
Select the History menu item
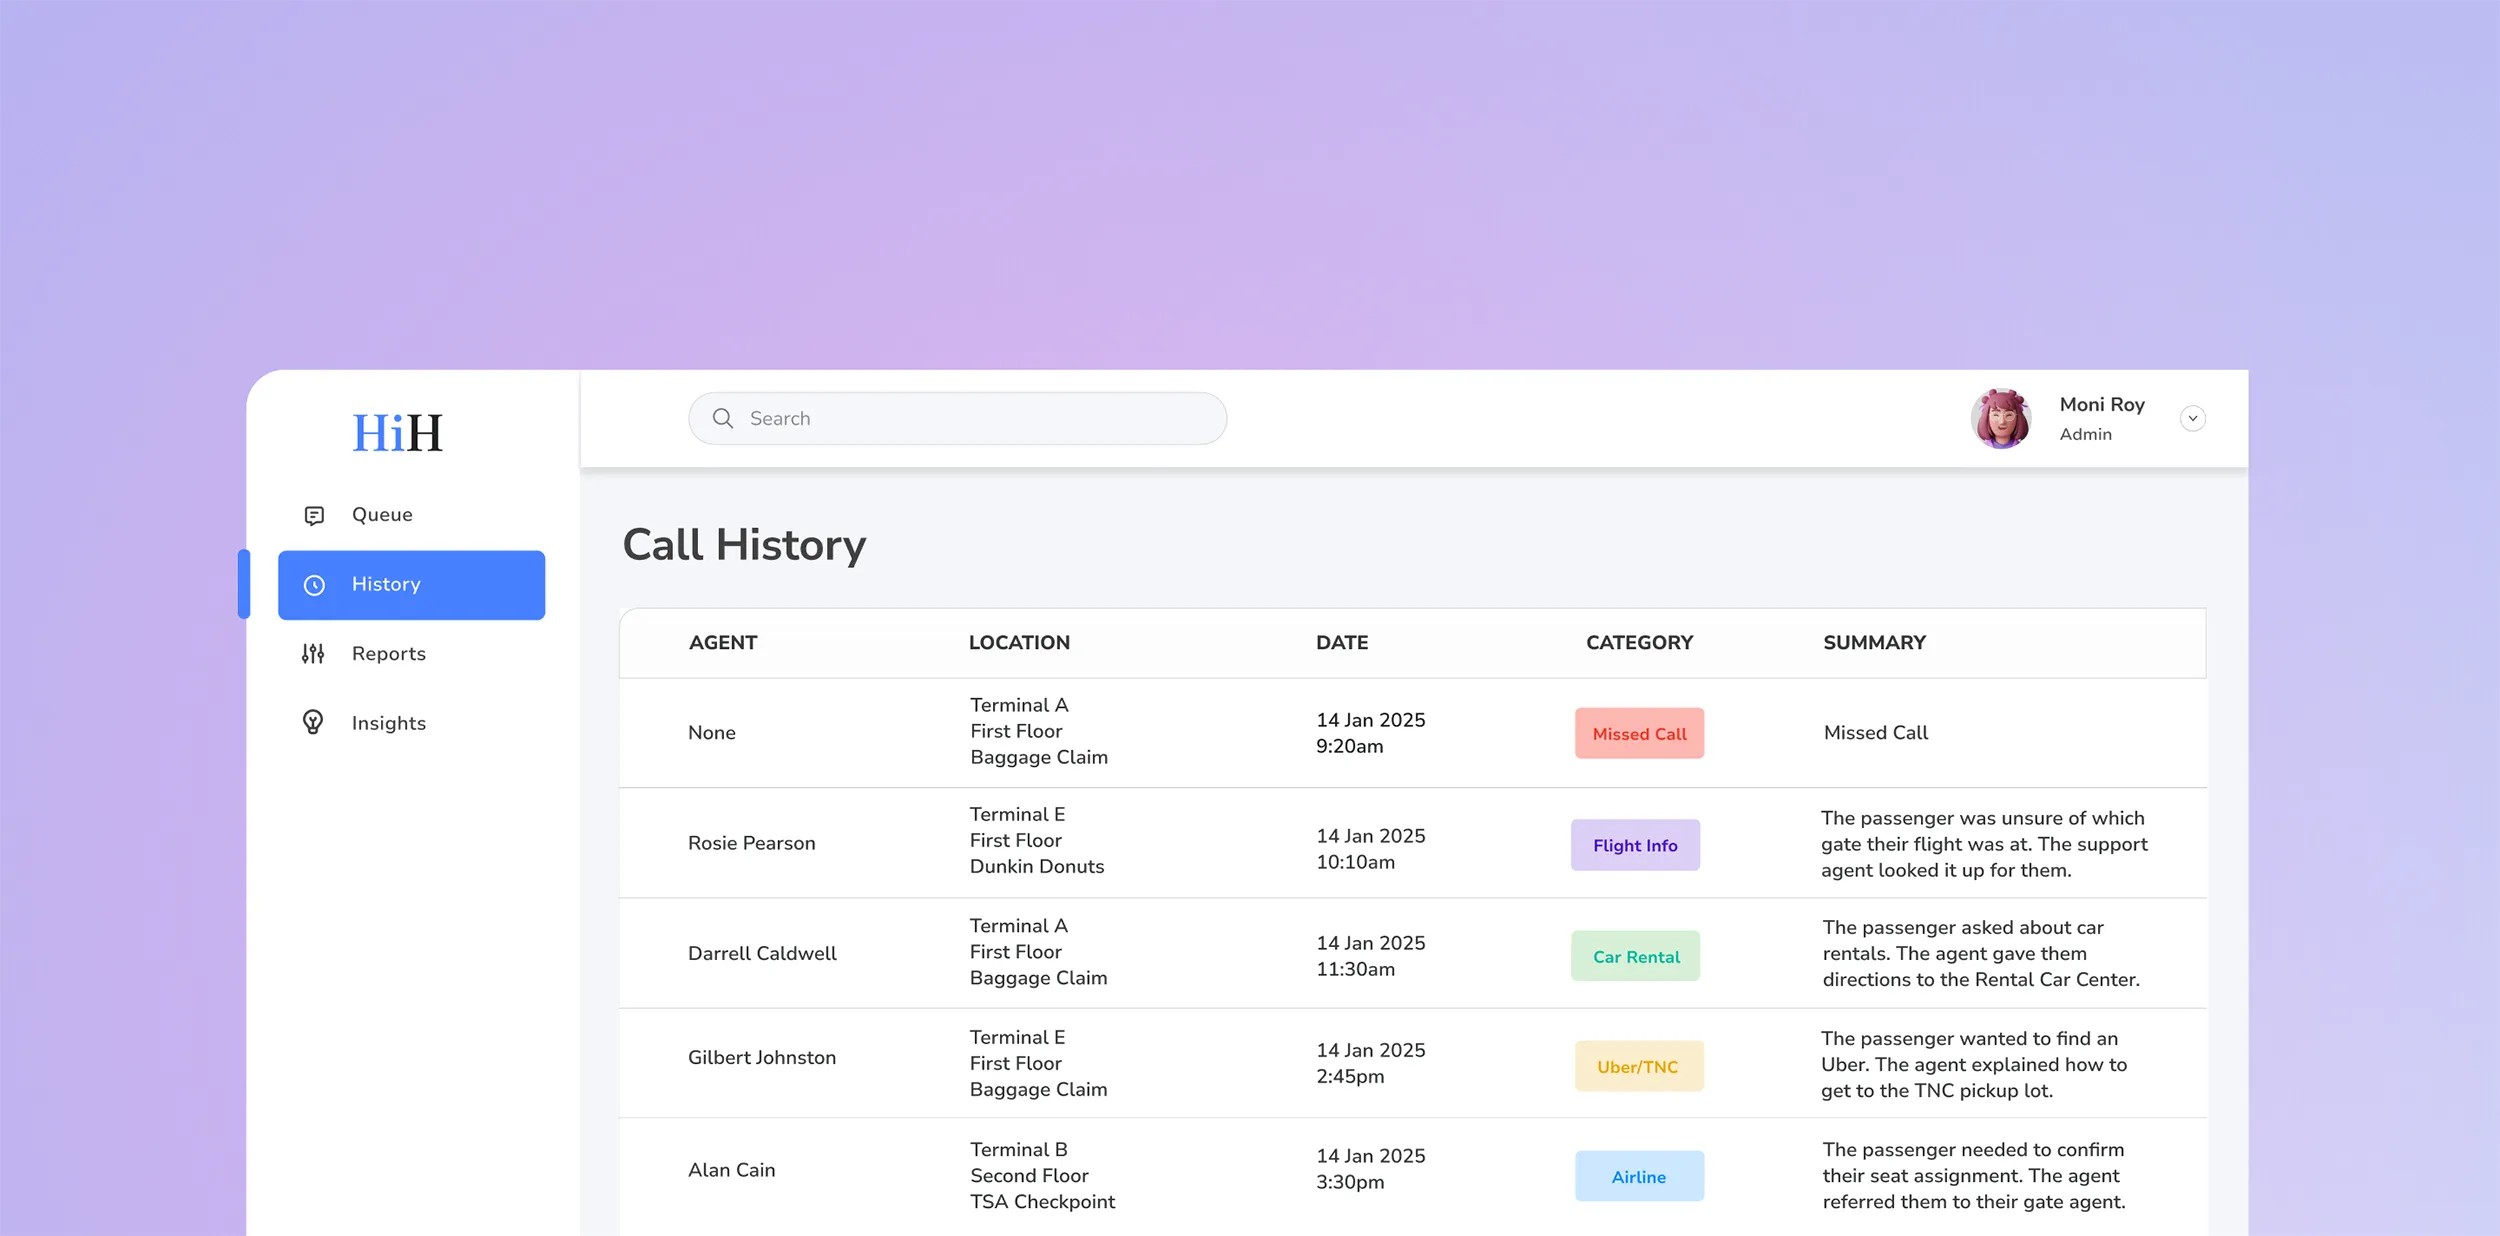click(411, 585)
